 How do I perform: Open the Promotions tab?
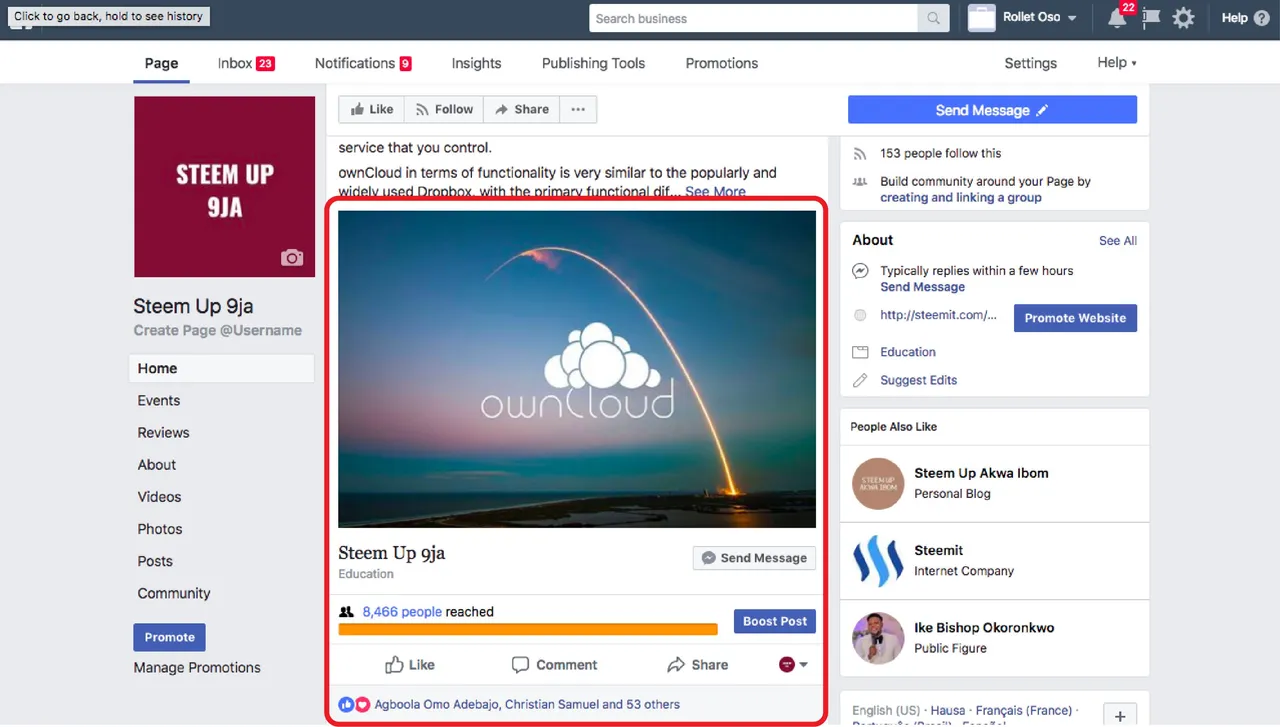tap(722, 63)
